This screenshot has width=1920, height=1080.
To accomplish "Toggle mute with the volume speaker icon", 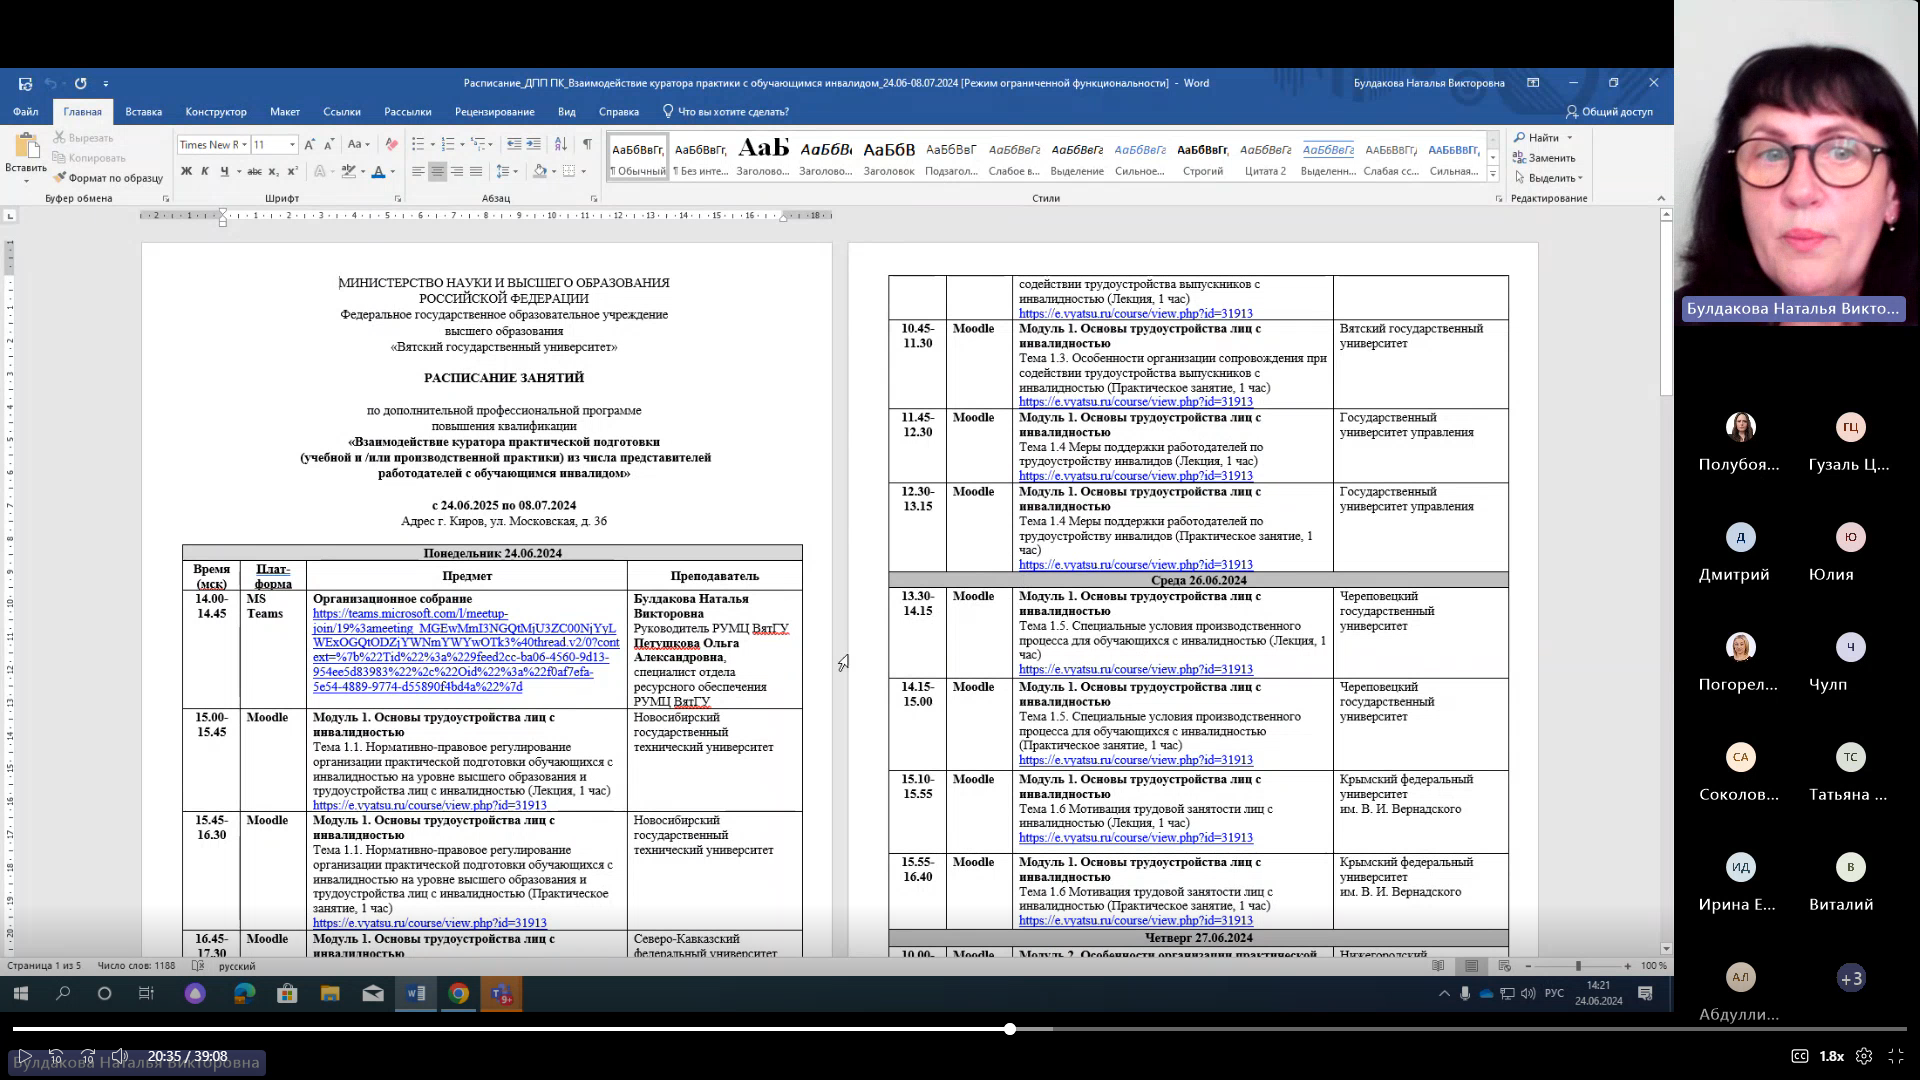I will 120,1056.
